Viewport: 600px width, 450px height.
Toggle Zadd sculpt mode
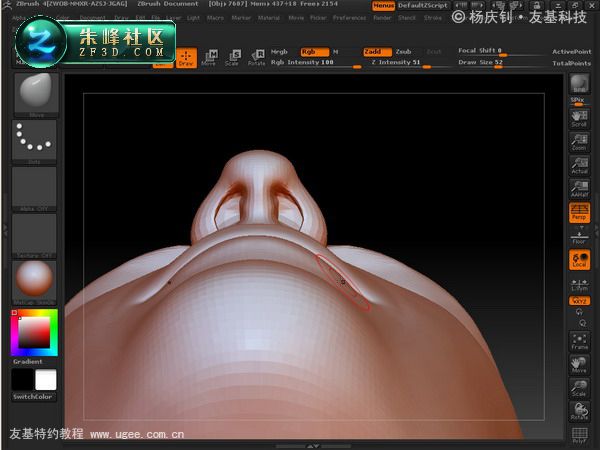pyautogui.click(x=377, y=52)
